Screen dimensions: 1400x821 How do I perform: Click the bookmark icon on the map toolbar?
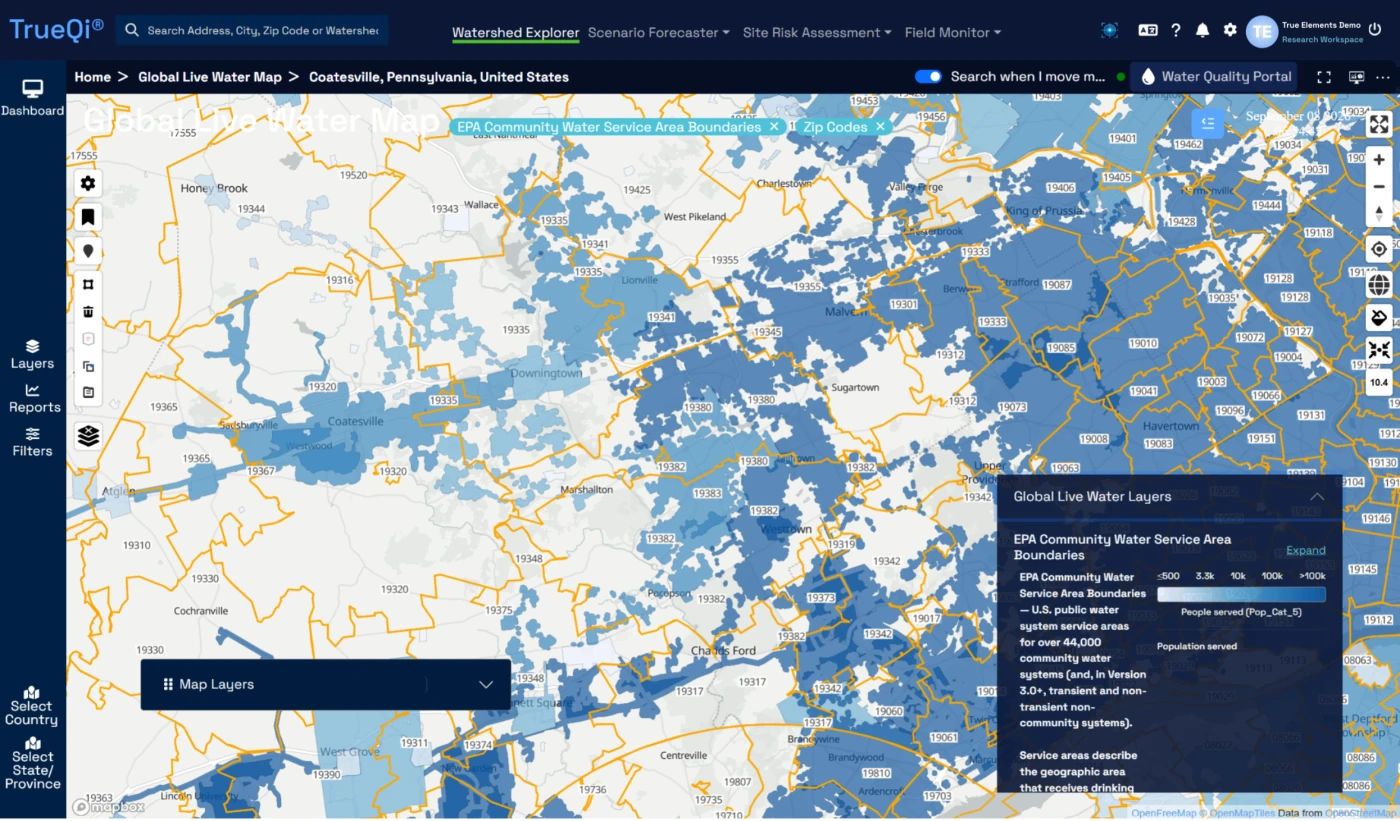[88, 217]
